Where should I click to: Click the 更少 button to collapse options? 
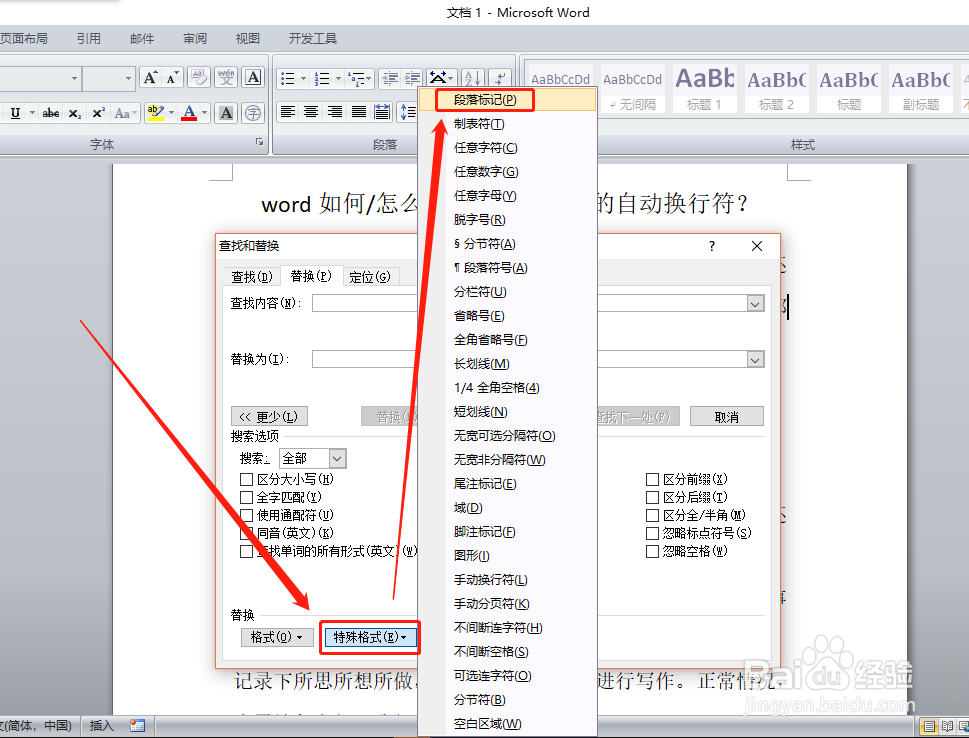[x=267, y=416]
